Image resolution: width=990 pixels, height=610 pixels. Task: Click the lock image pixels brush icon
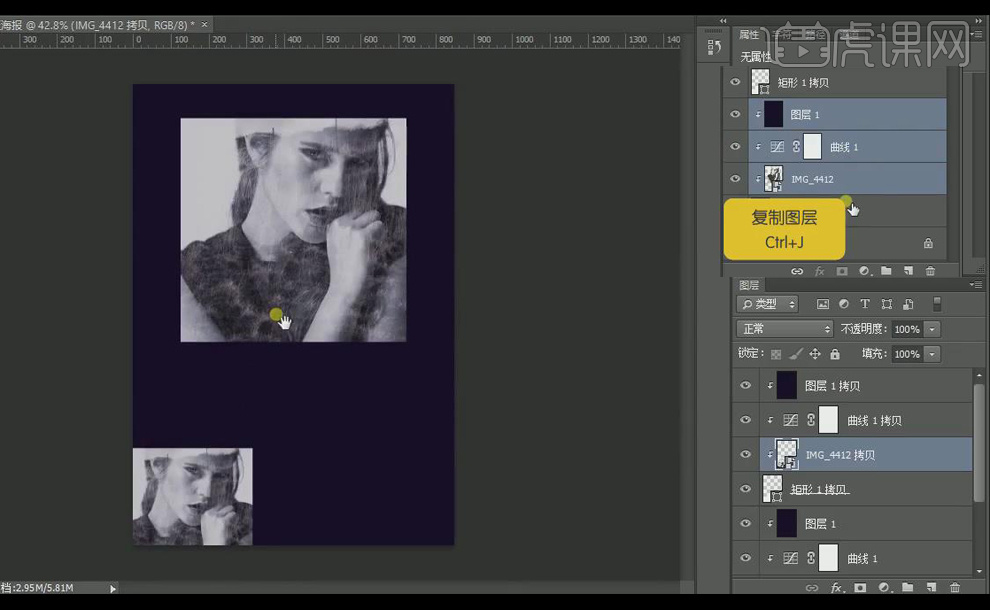pos(796,354)
